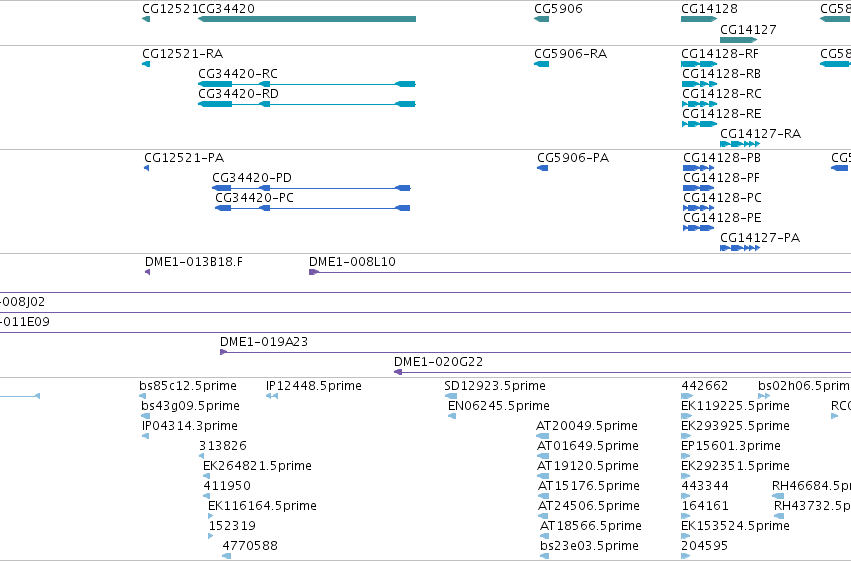This screenshot has height=561, width=851.
Task: Select EST label bs43g09.5prime
Action: (x=190, y=406)
